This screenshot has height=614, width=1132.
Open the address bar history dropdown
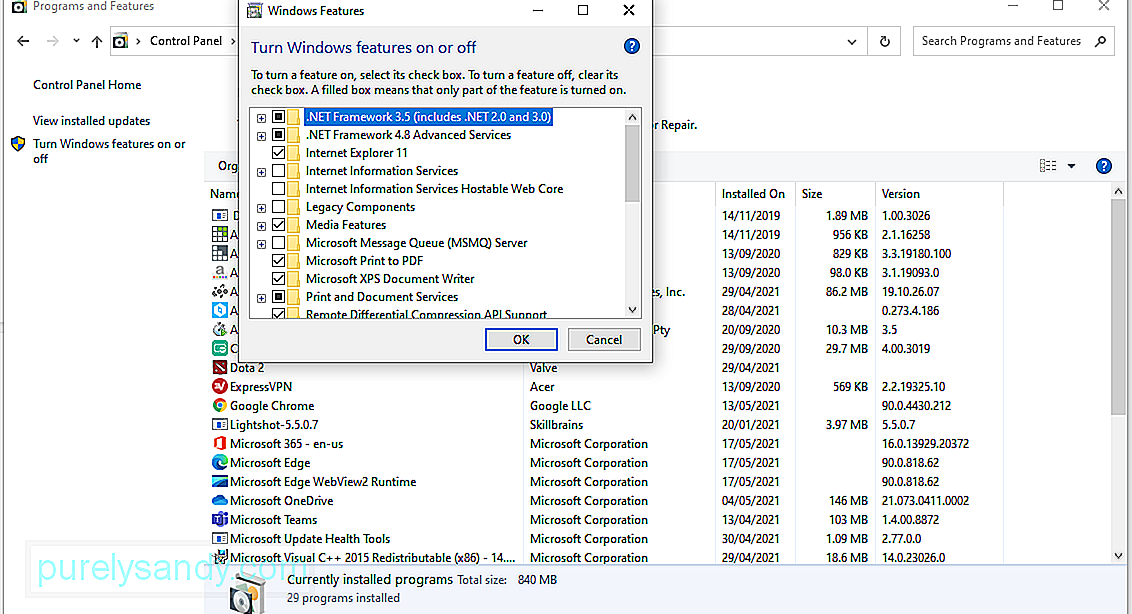click(852, 42)
